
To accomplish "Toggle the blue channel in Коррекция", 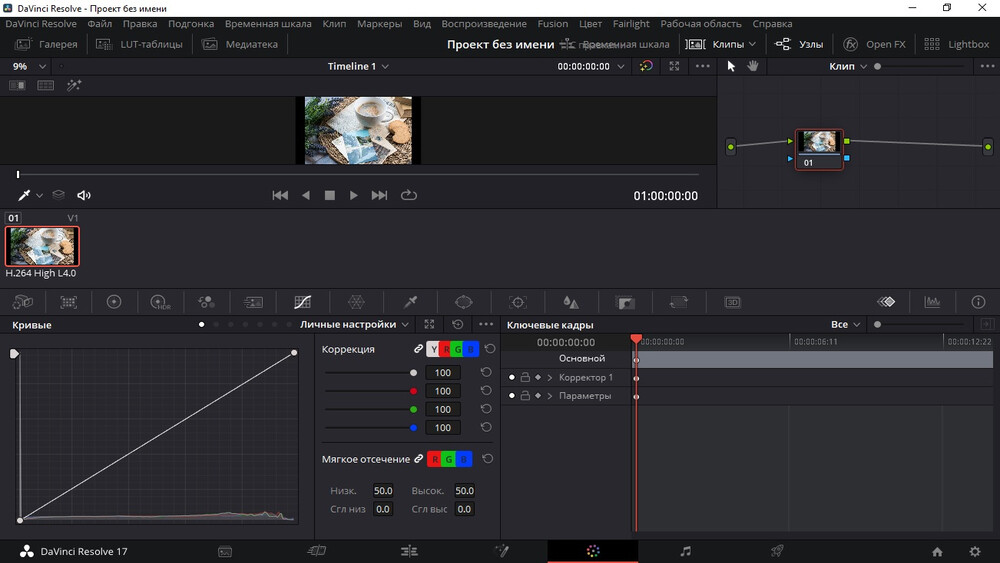I will pos(471,349).
